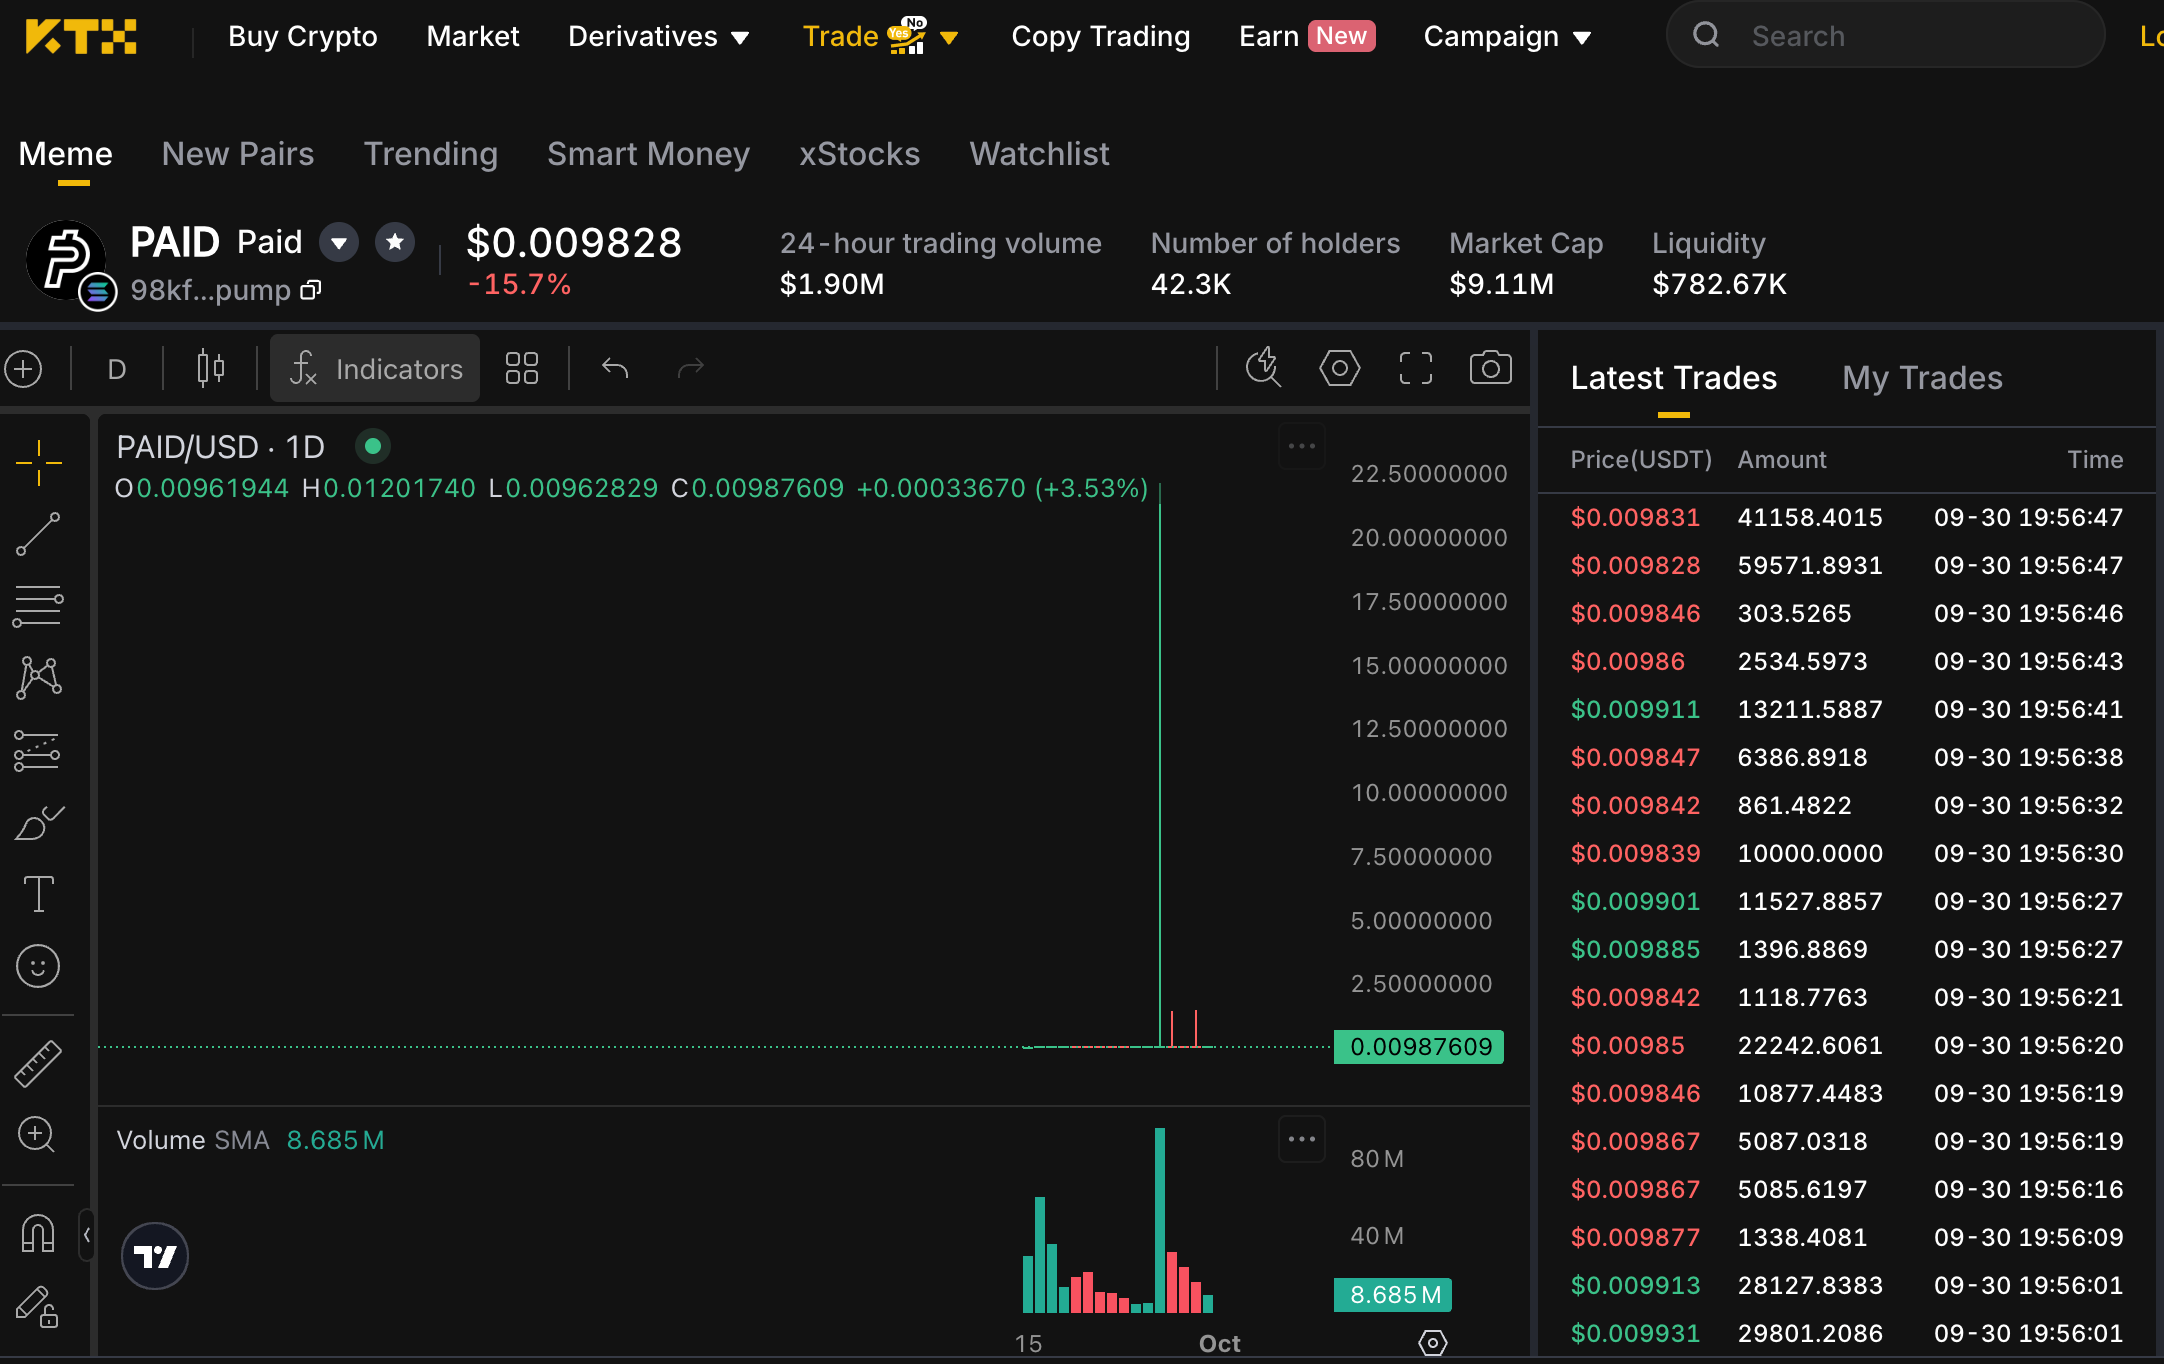Select the text annotation tool
Image resolution: width=2164 pixels, height=1364 pixels.
(39, 894)
